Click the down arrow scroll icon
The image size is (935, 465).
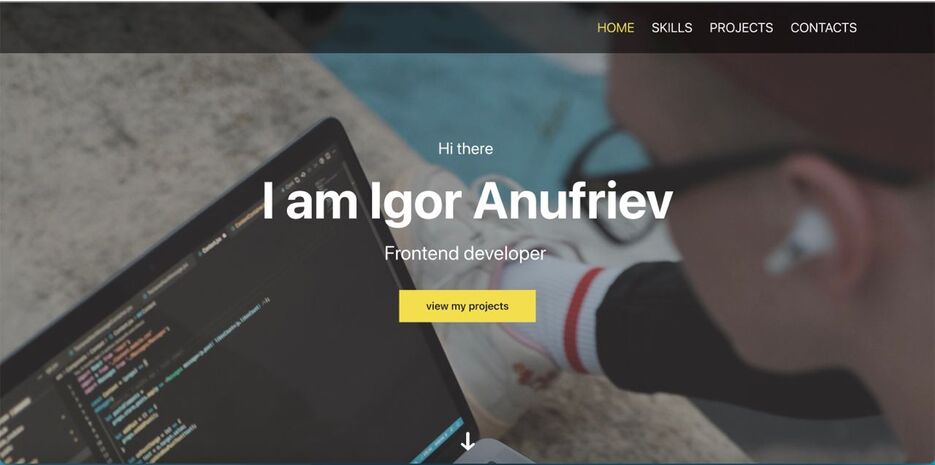click(468, 441)
